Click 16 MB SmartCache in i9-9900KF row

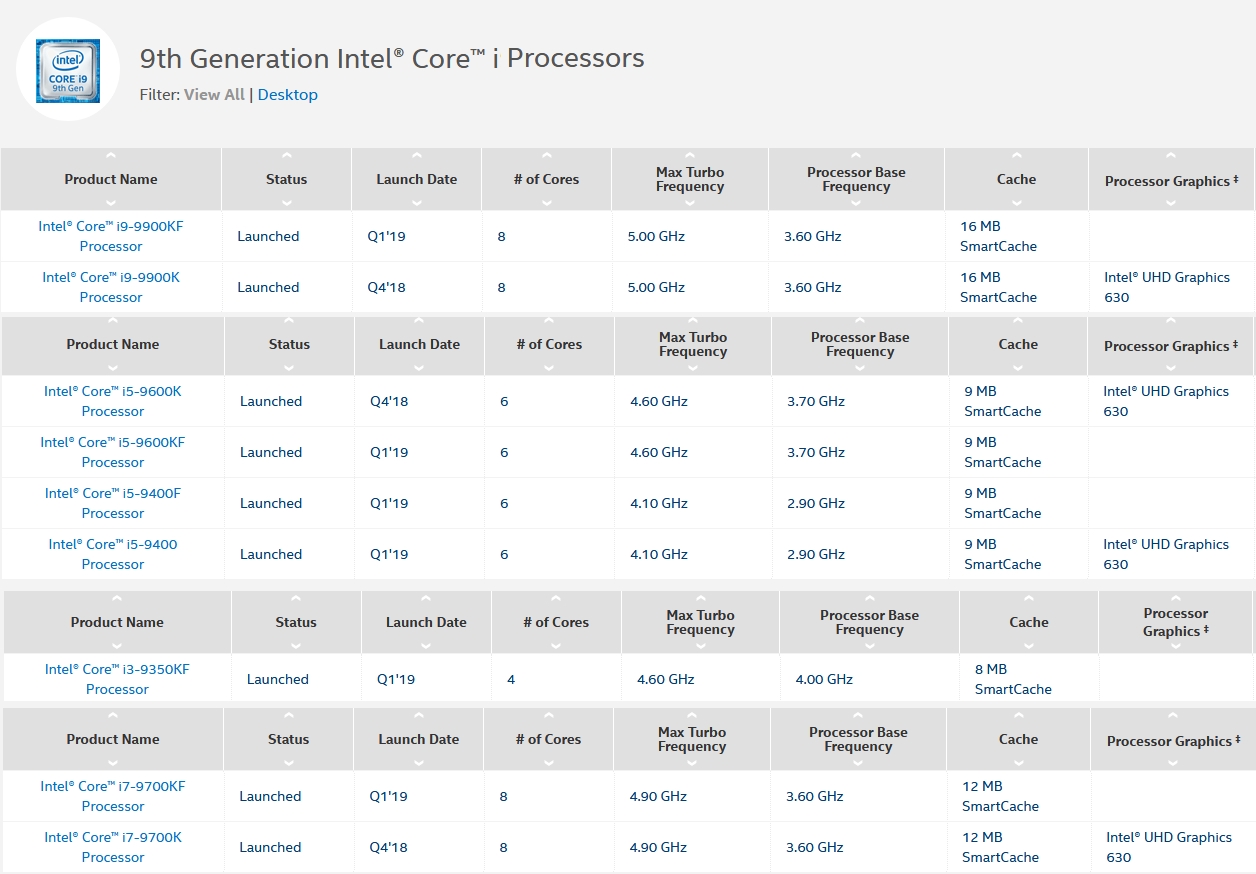[x=998, y=236]
